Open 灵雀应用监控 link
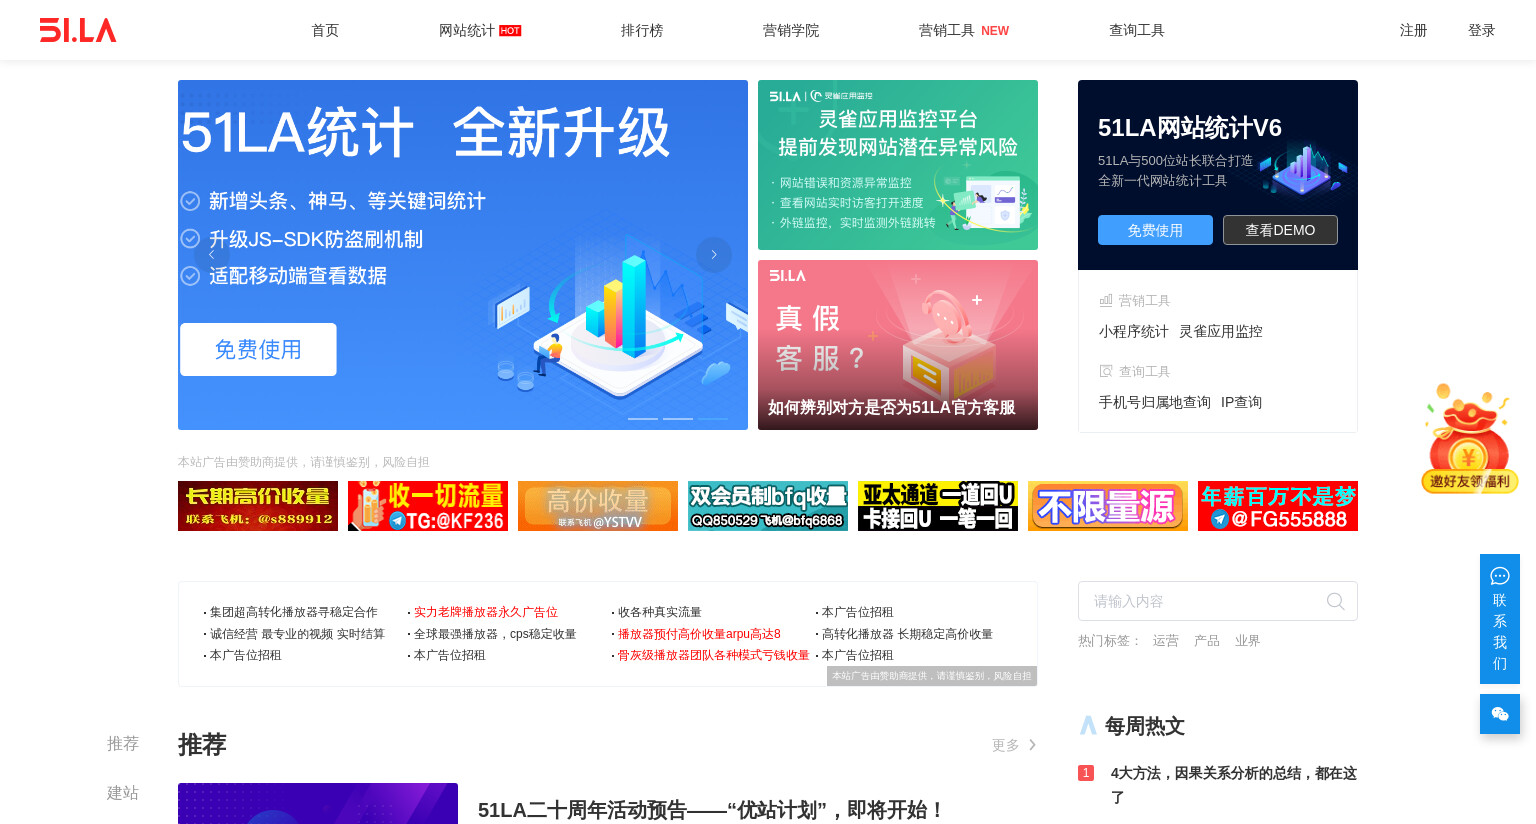 pos(1221,331)
